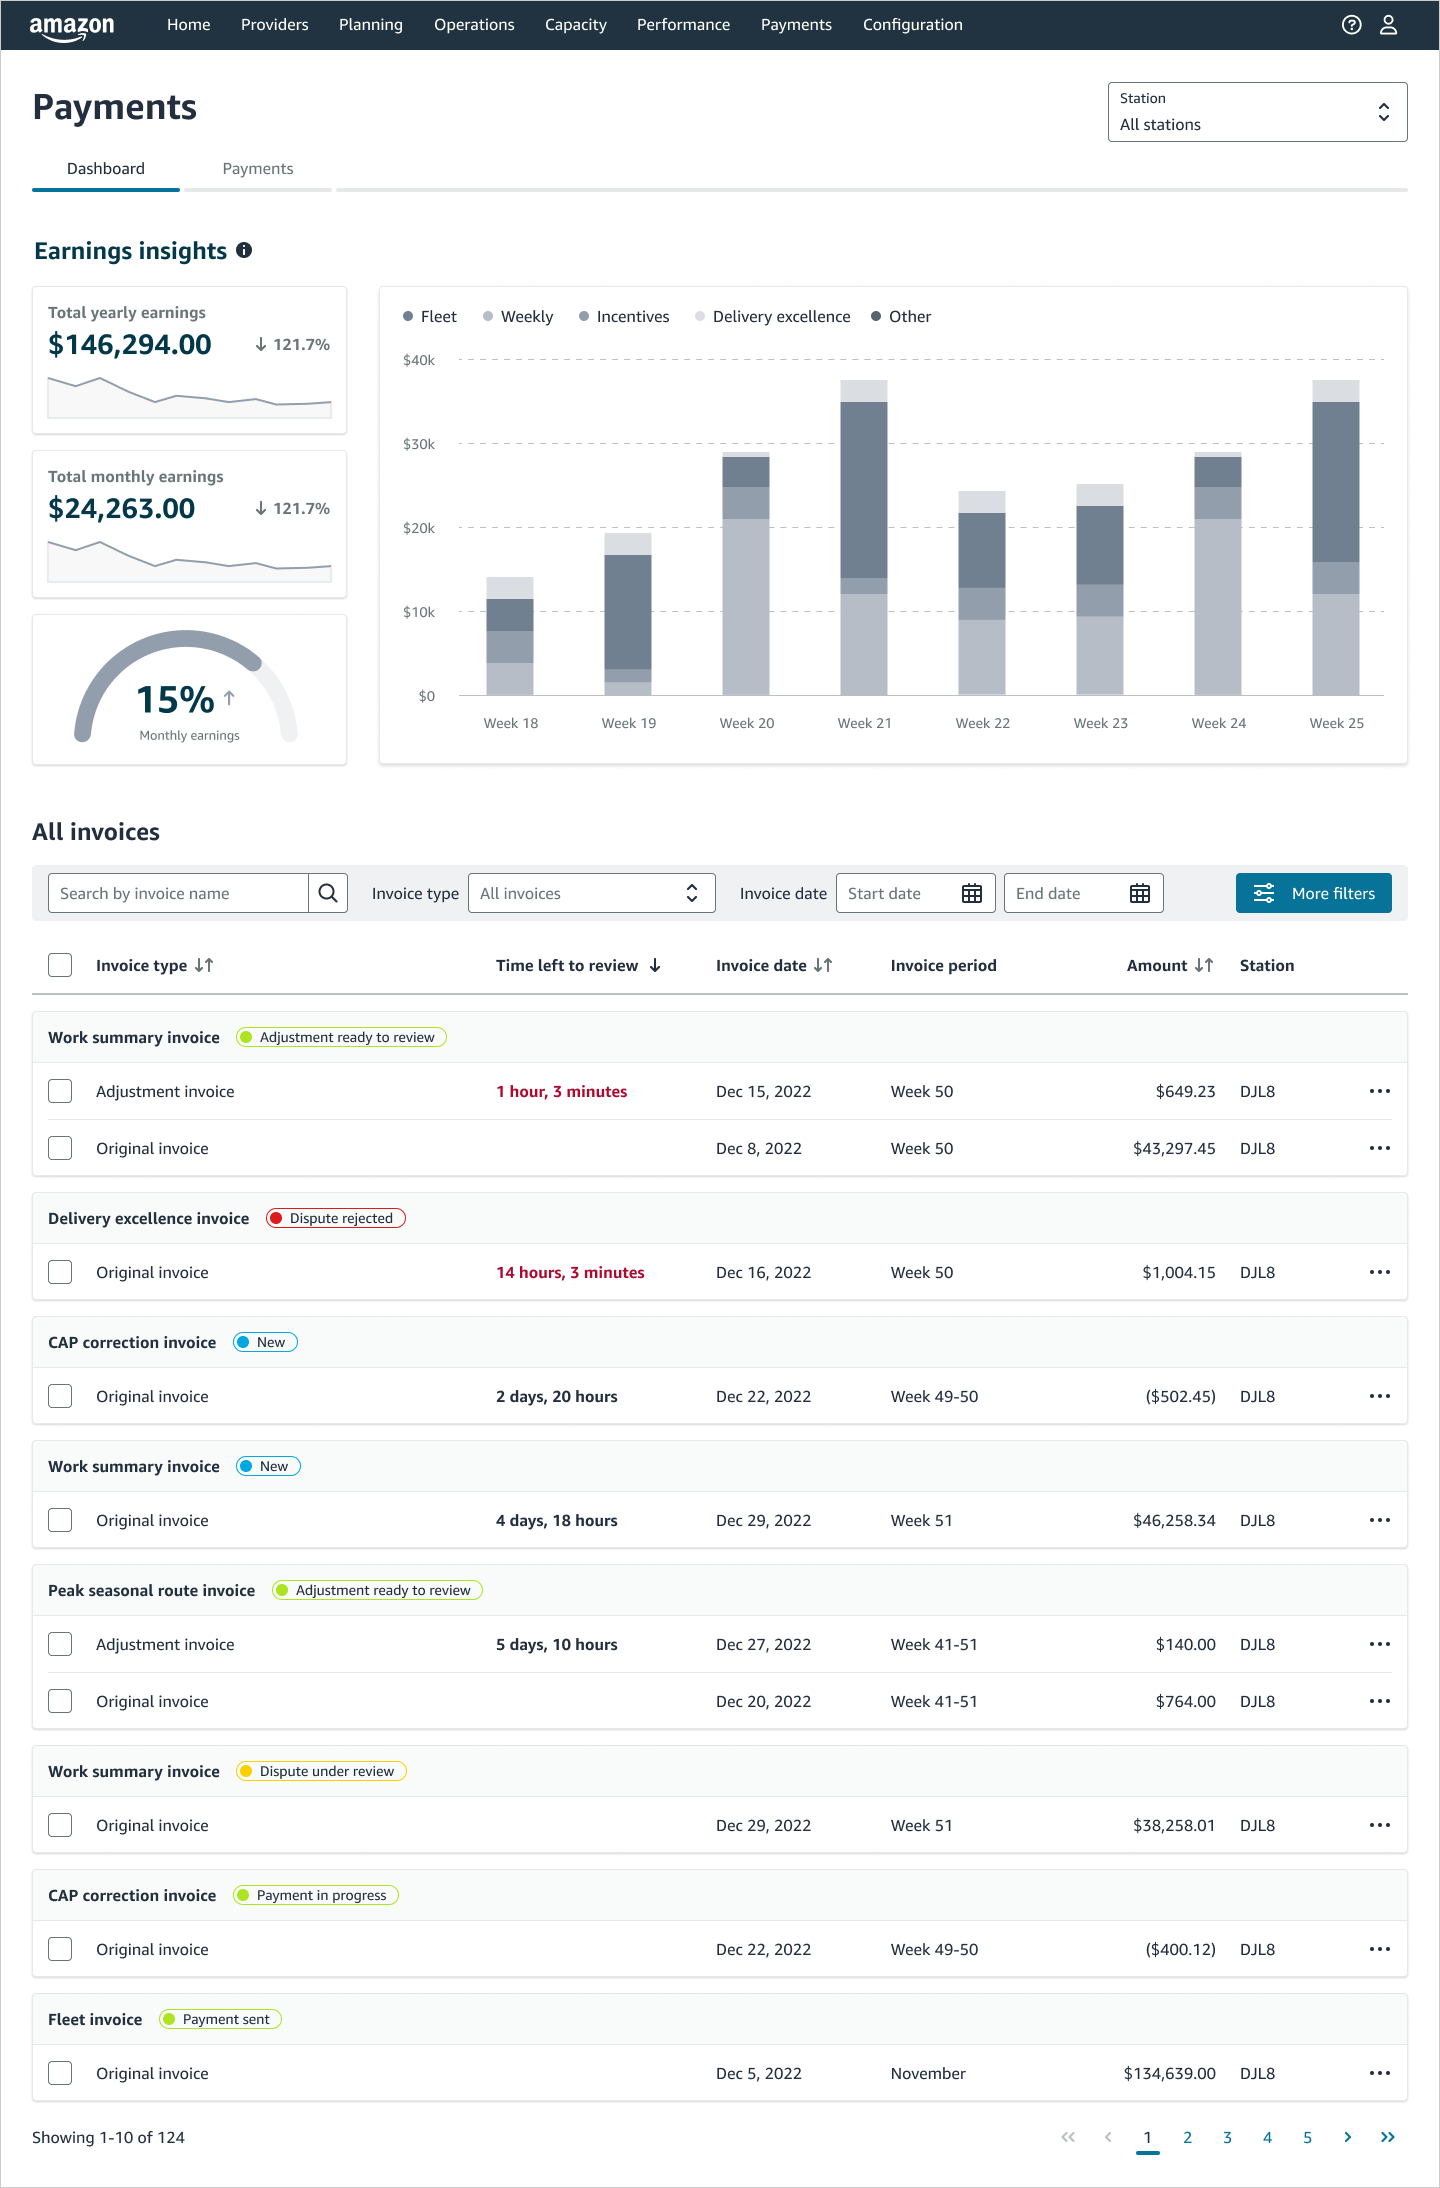Open the End date calendar icon
Viewport: 1440px width, 2188px height.
click(1140, 893)
